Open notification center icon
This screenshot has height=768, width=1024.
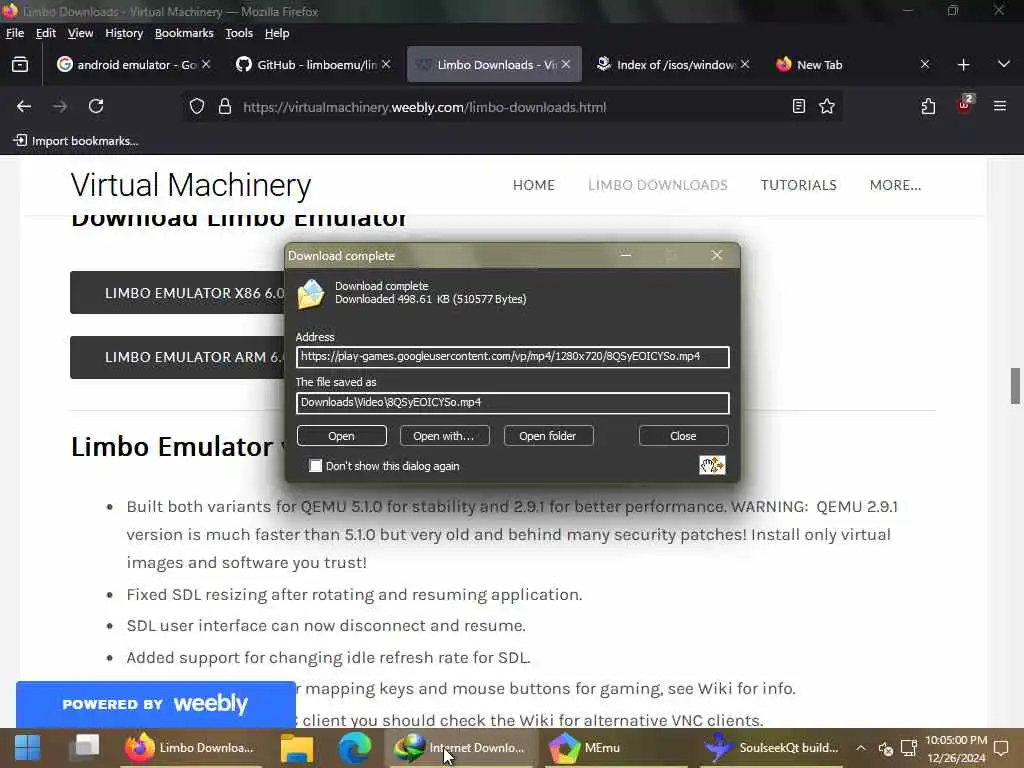1000,748
